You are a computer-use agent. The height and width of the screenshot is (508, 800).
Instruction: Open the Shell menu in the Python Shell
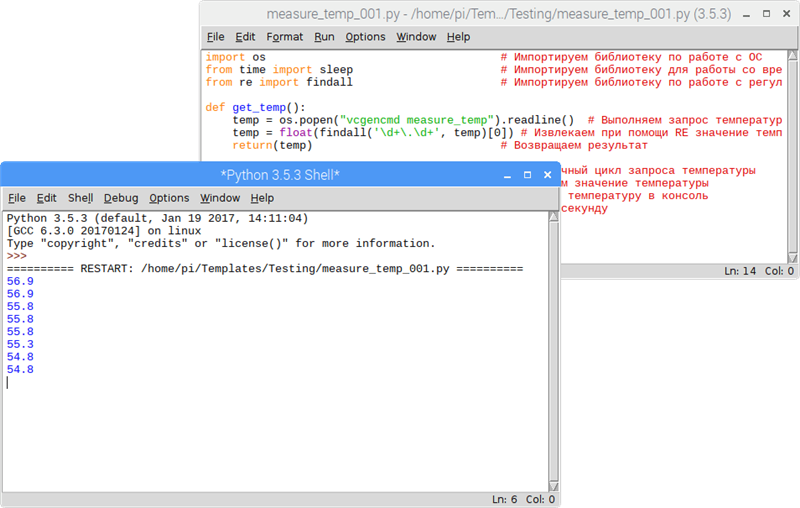coord(80,198)
